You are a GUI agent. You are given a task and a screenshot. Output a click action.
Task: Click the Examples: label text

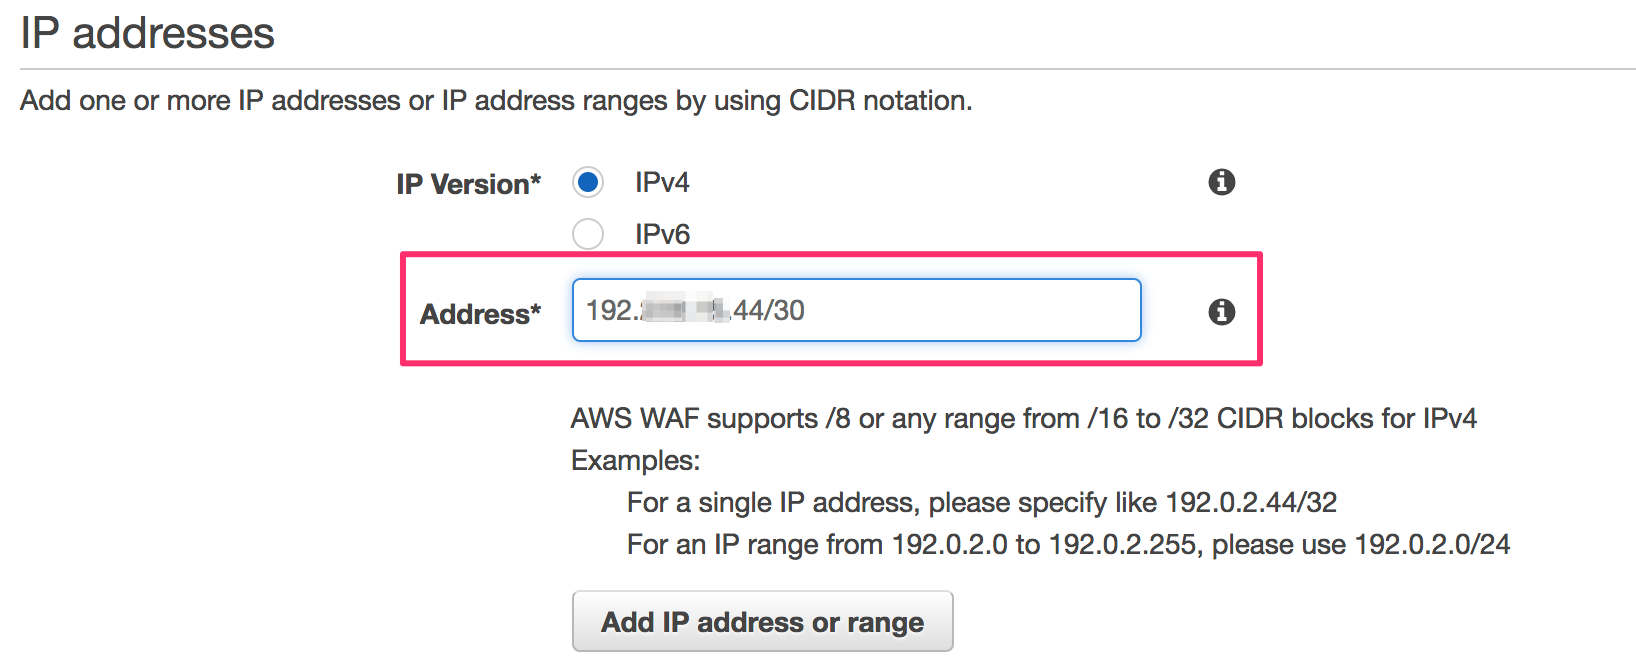pos(635,460)
